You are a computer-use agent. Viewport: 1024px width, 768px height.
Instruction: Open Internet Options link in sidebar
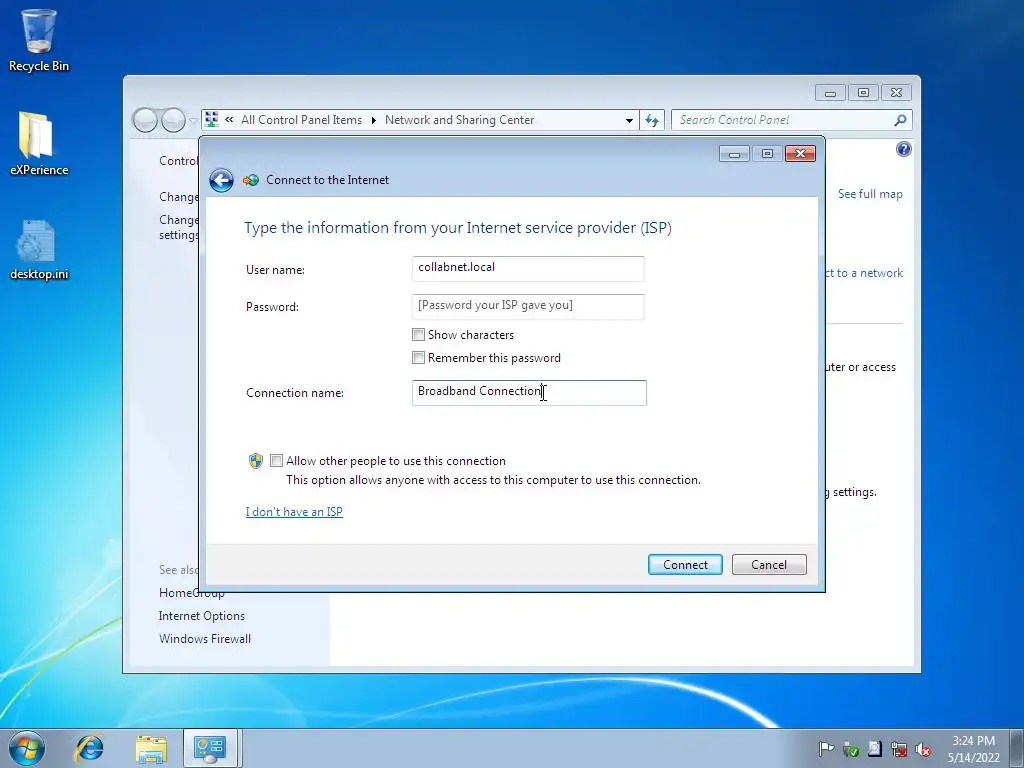click(202, 616)
